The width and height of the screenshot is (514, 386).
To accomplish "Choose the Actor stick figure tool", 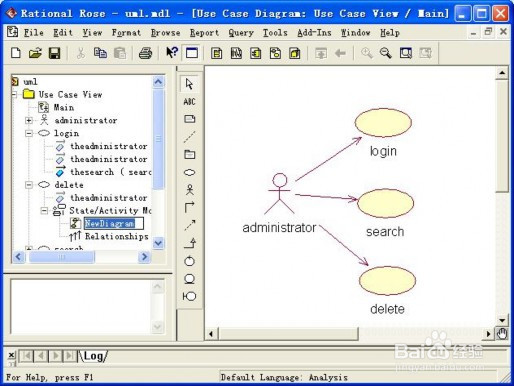I will tap(189, 190).
